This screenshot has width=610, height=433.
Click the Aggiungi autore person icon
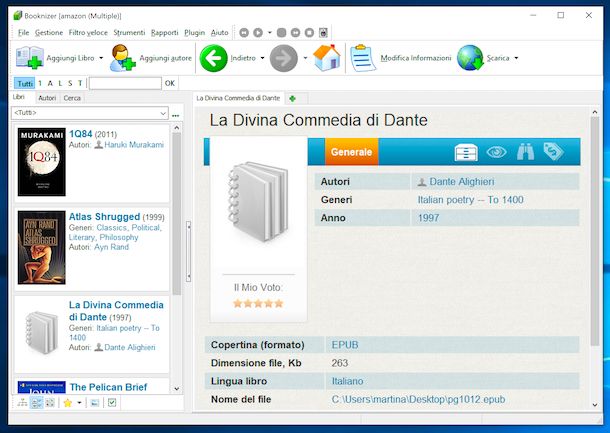click(x=123, y=58)
